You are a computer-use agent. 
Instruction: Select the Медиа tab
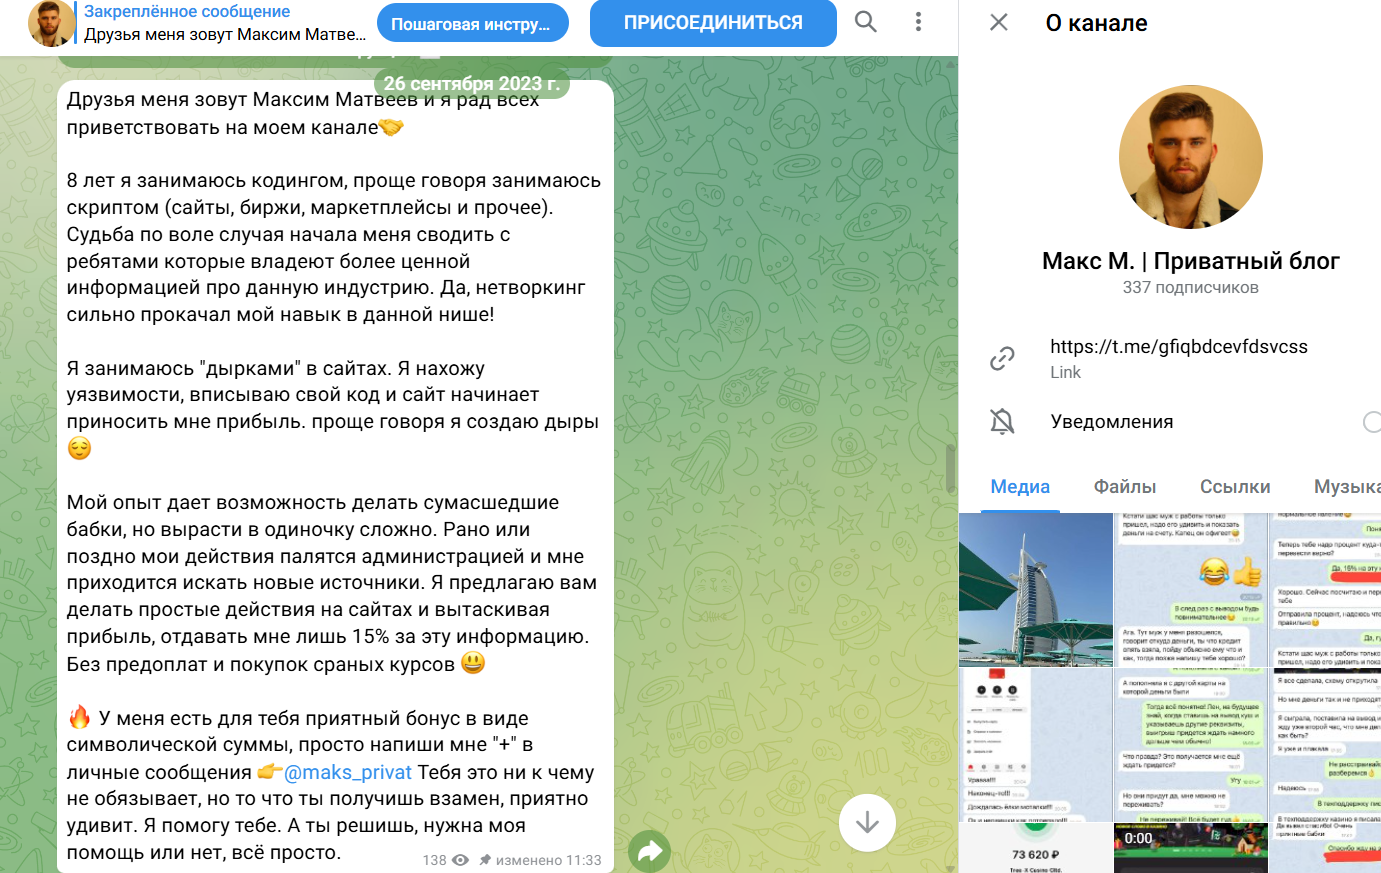pos(1020,487)
